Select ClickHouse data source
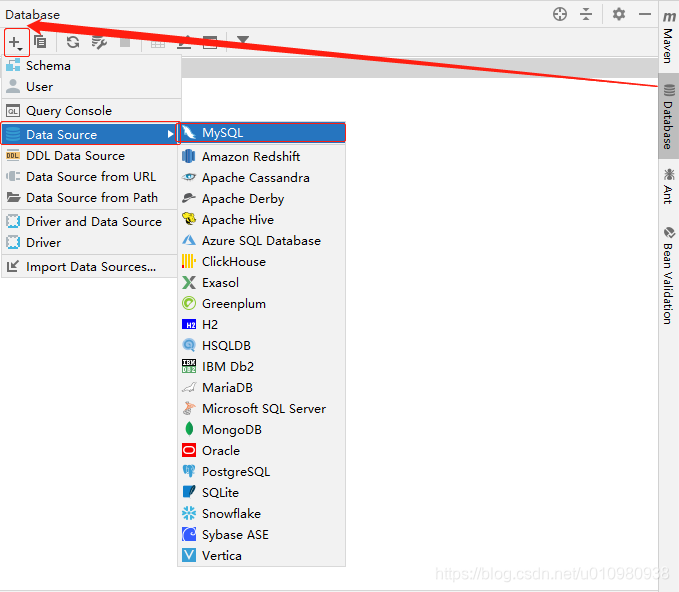The height and width of the screenshot is (592, 679). pos(262,262)
